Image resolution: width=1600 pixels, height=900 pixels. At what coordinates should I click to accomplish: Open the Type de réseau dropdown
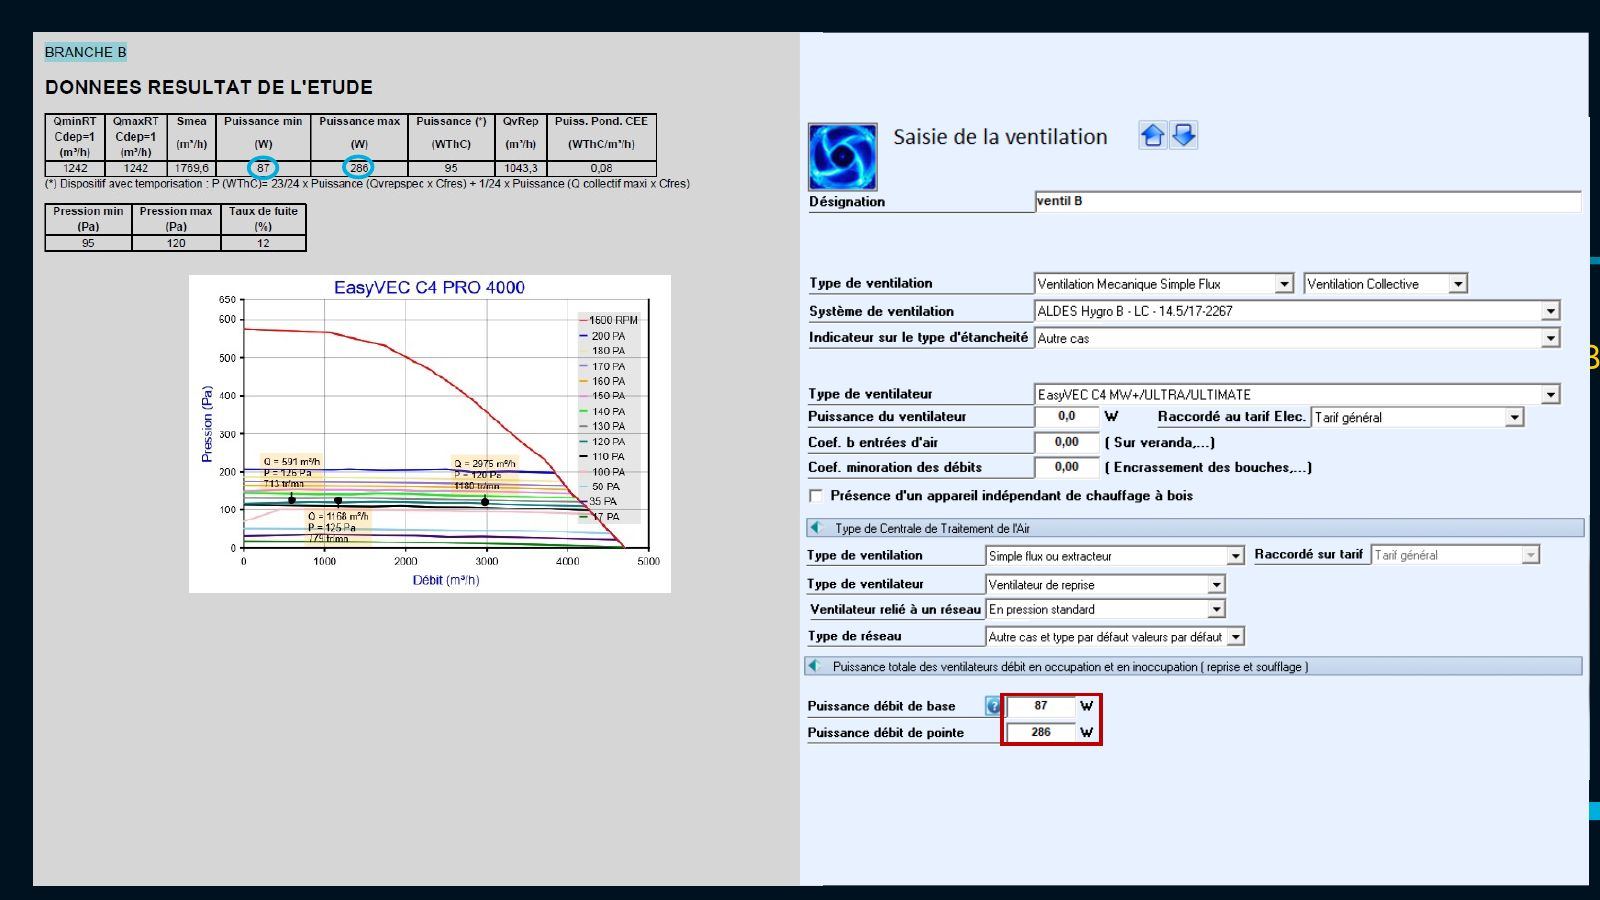[1236, 637]
